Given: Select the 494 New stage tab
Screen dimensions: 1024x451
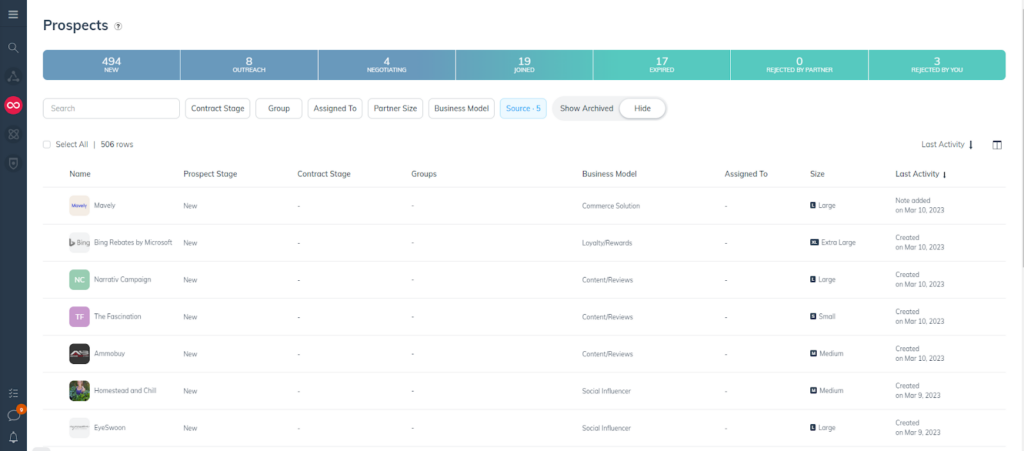Looking at the screenshot, I should [x=111, y=65].
